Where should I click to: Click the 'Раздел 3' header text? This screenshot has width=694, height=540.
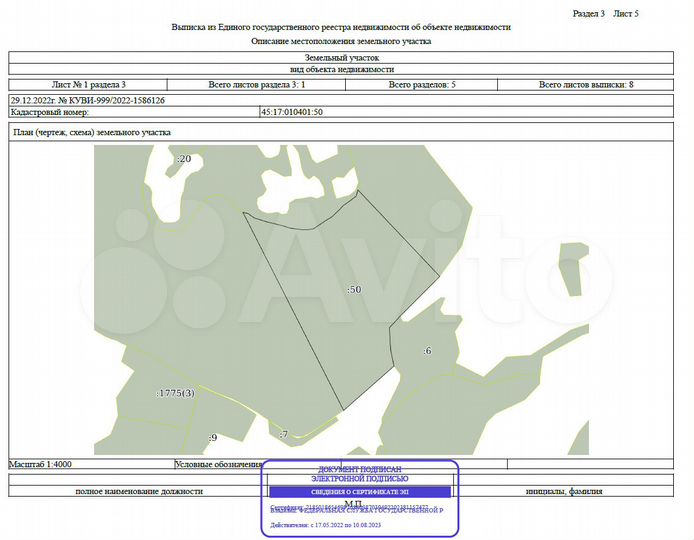coord(588,14)
